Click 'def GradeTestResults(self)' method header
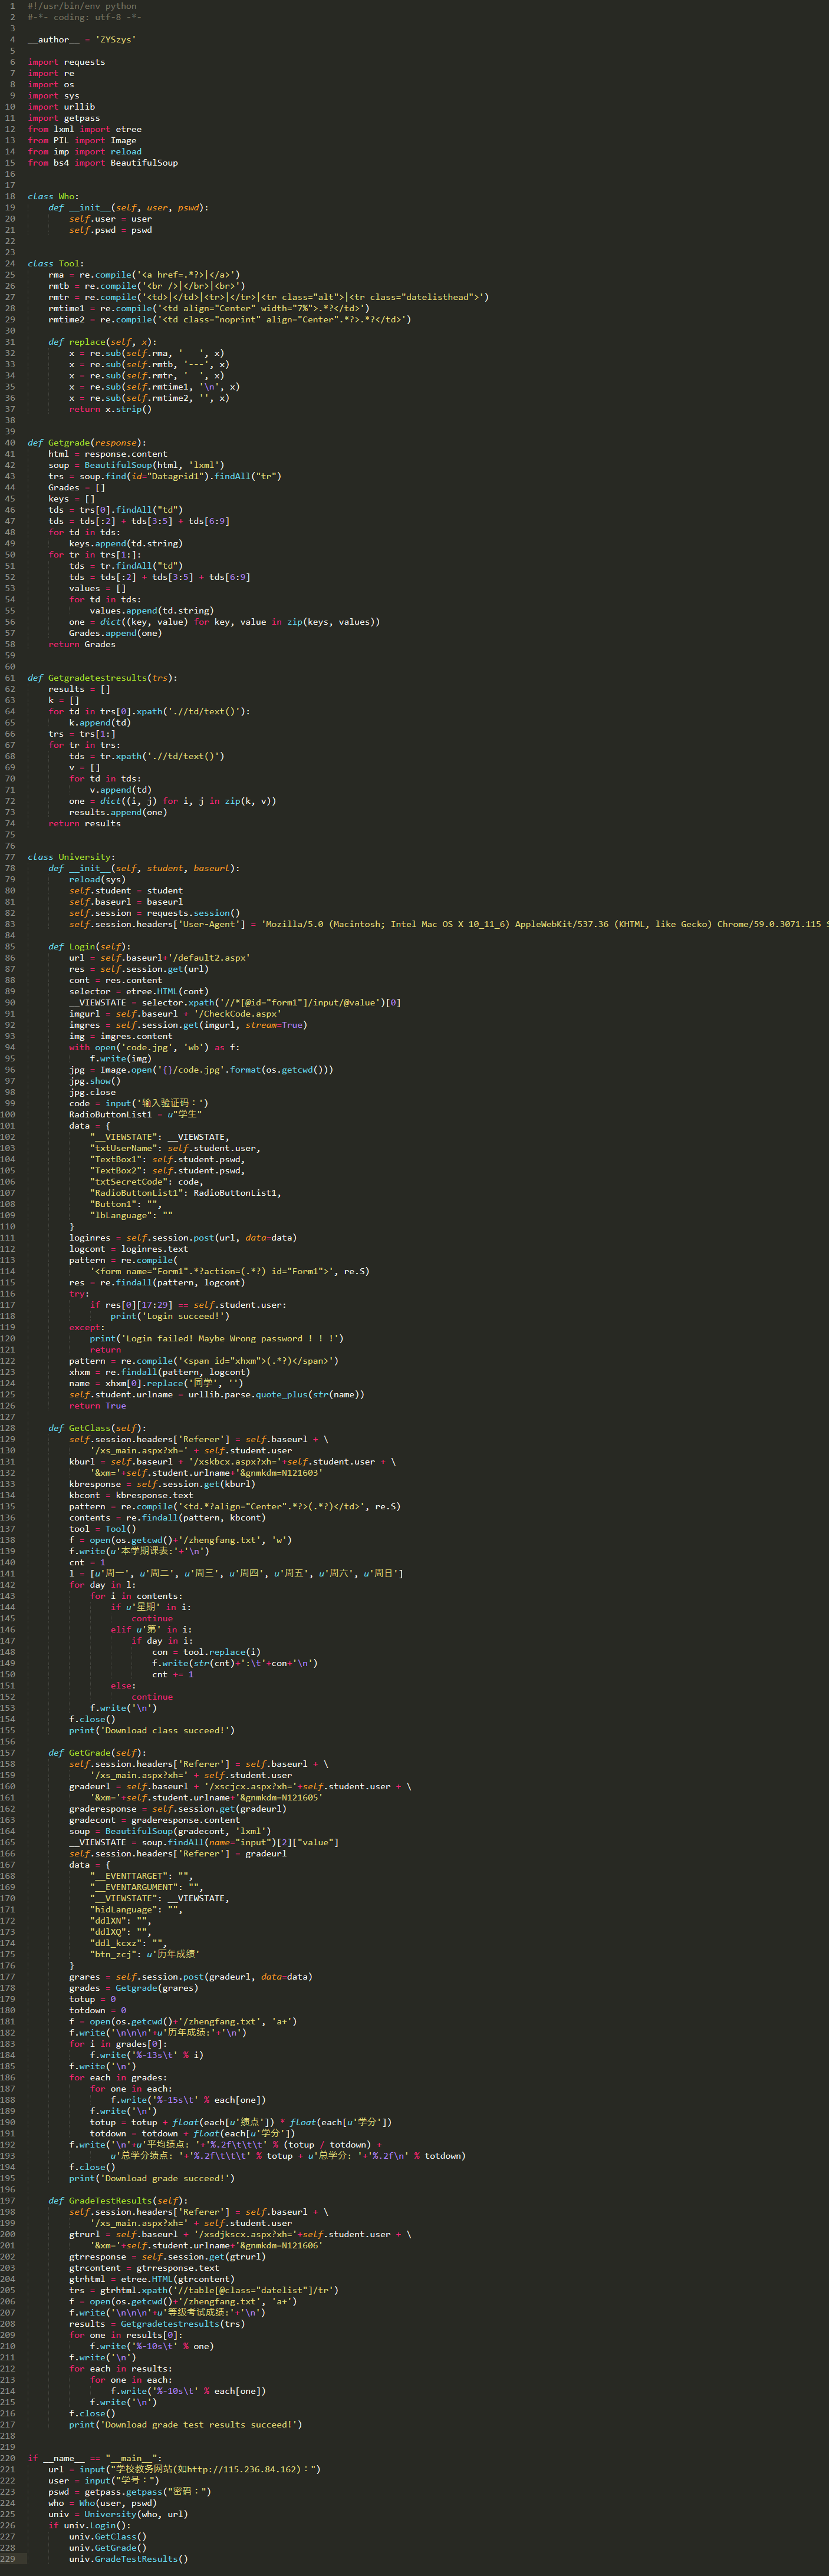829x2576 pixels. pos(118,2200)
